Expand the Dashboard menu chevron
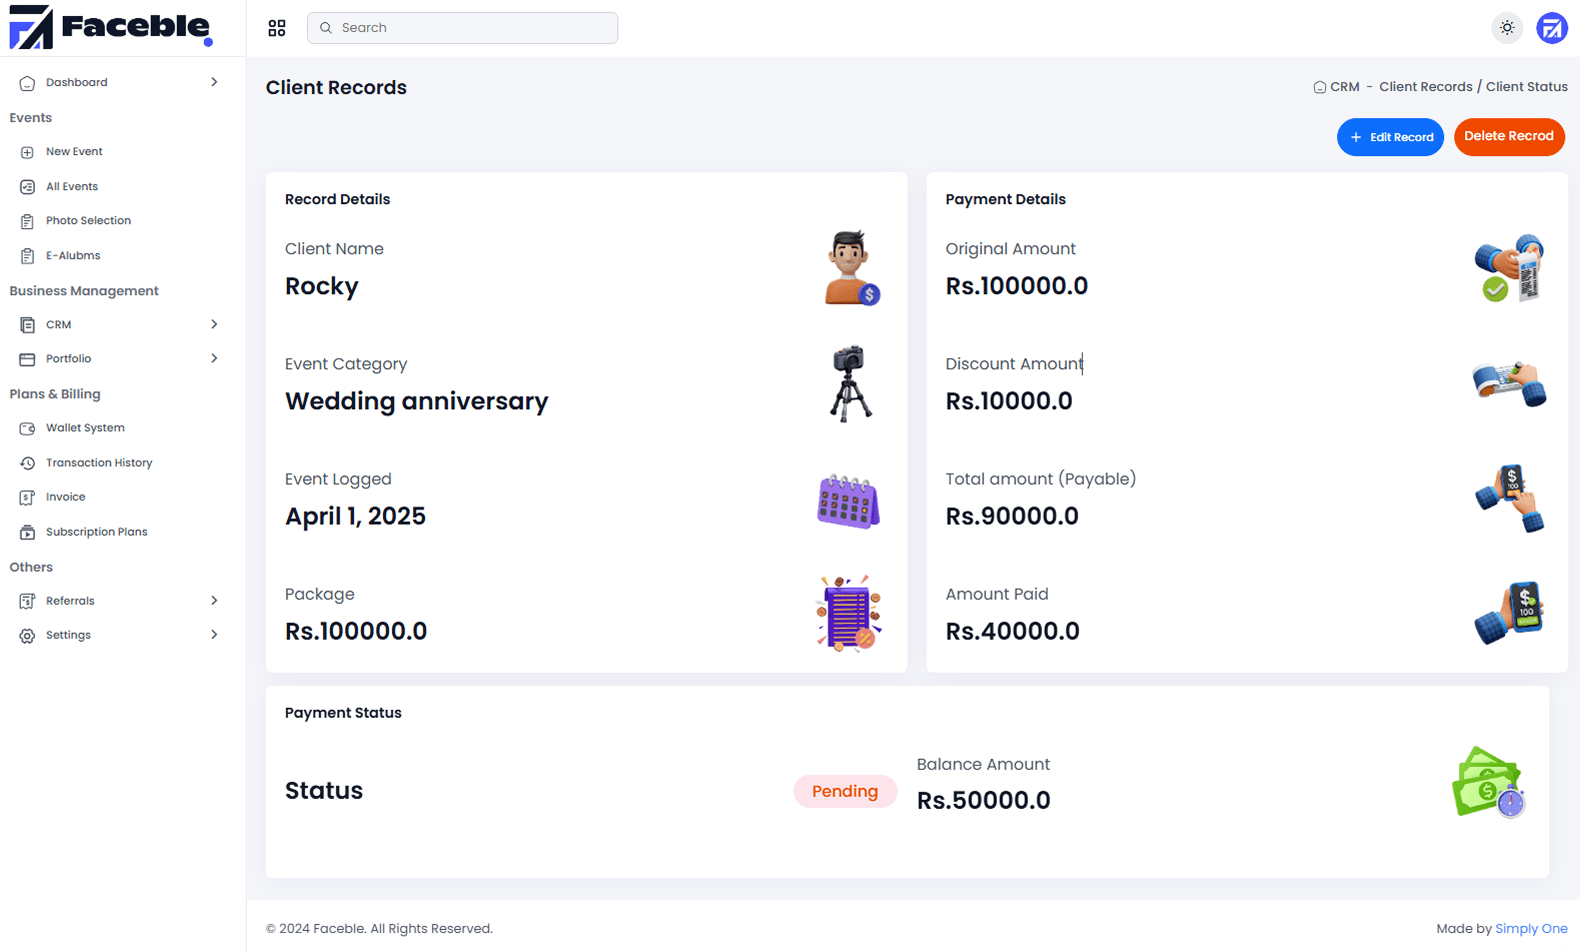 tap(214, 82)
